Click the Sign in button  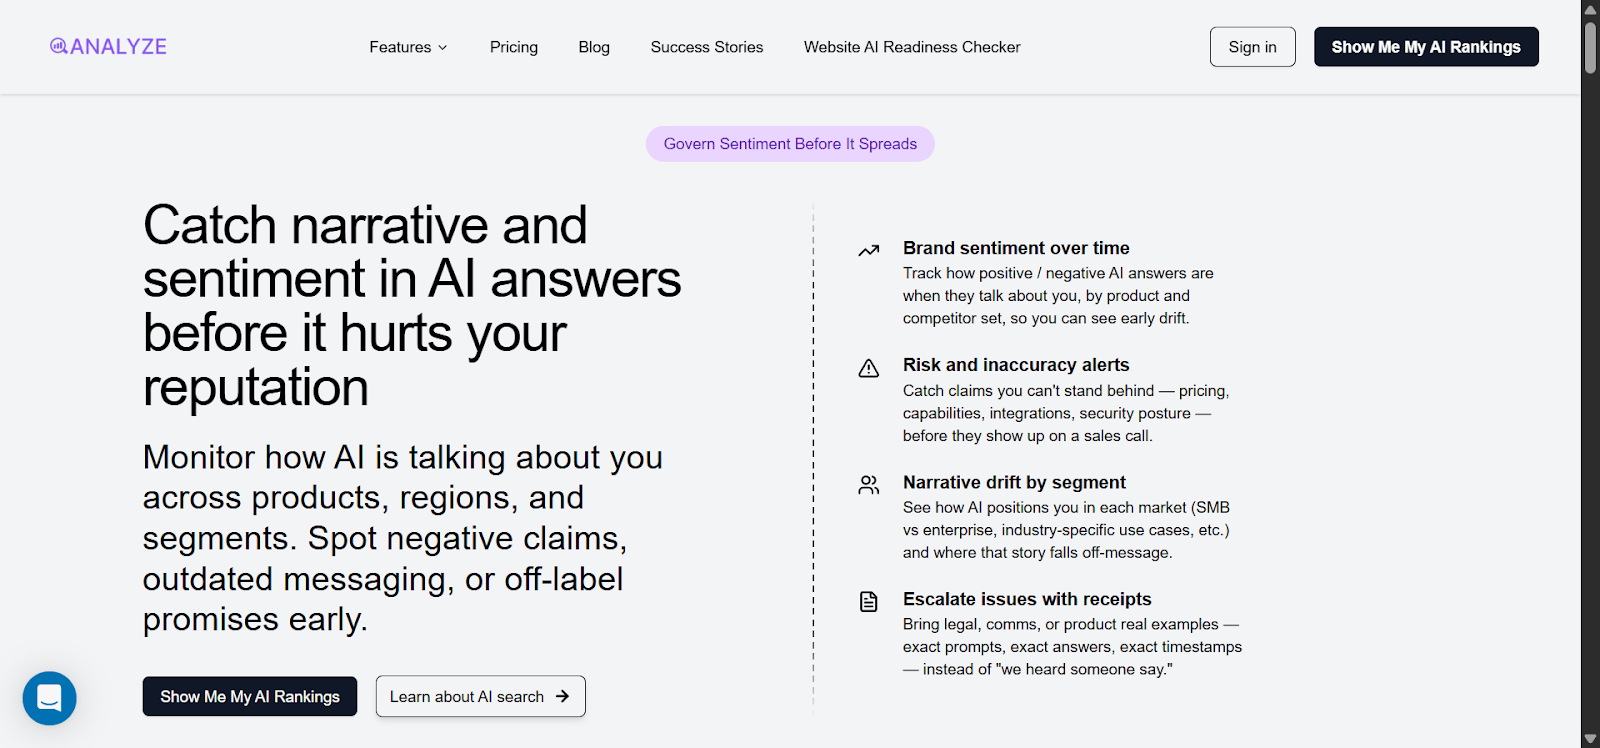click(1252, 46)
